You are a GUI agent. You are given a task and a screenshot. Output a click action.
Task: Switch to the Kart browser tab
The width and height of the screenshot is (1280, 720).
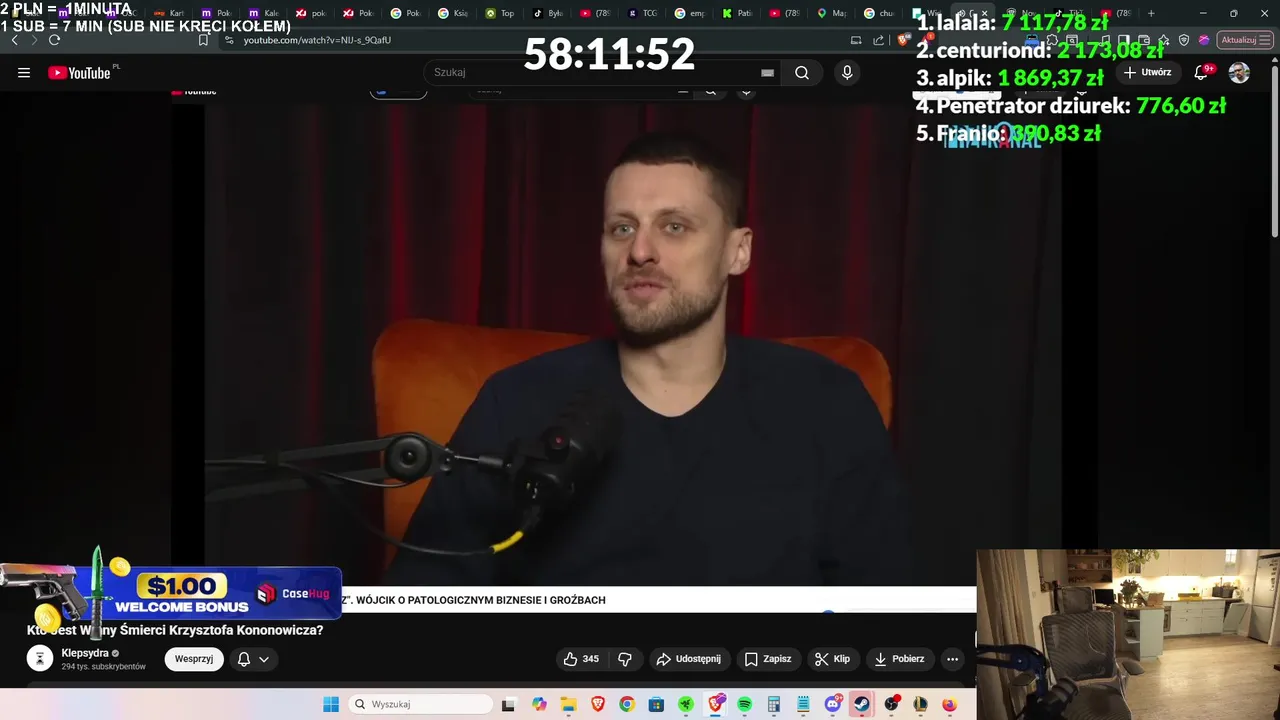pos(169,13)
